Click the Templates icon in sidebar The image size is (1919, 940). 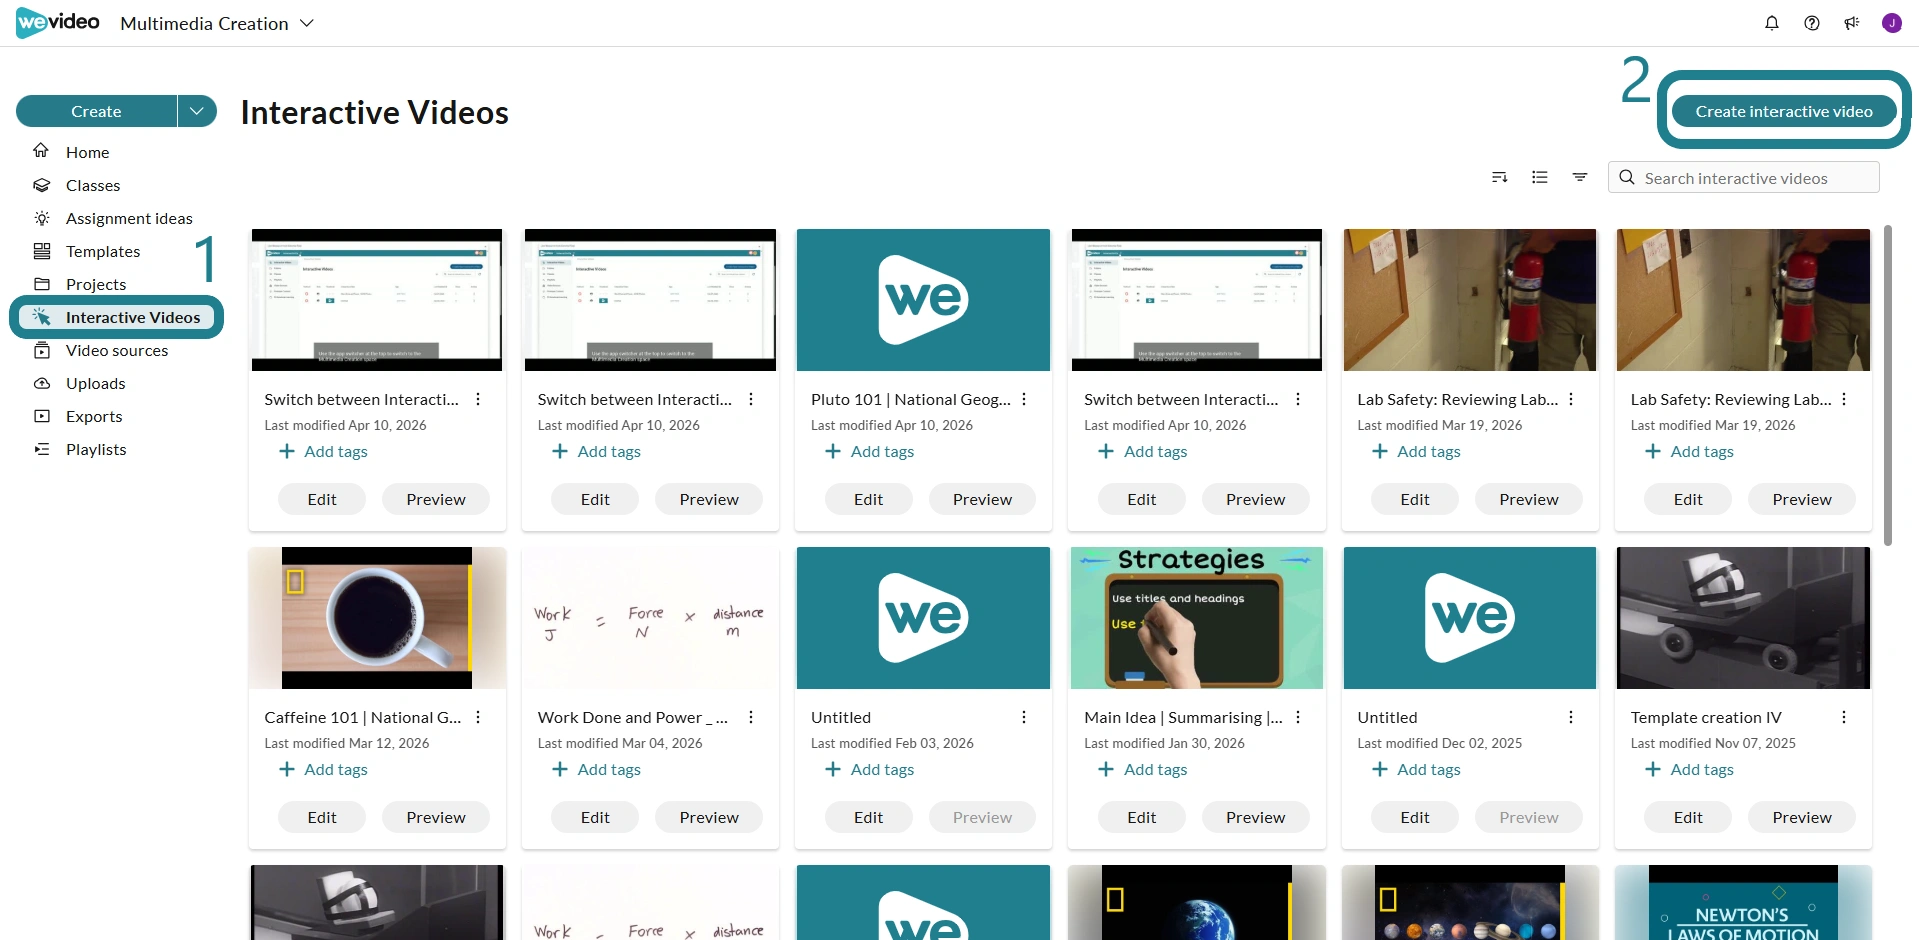click(41, 251)
